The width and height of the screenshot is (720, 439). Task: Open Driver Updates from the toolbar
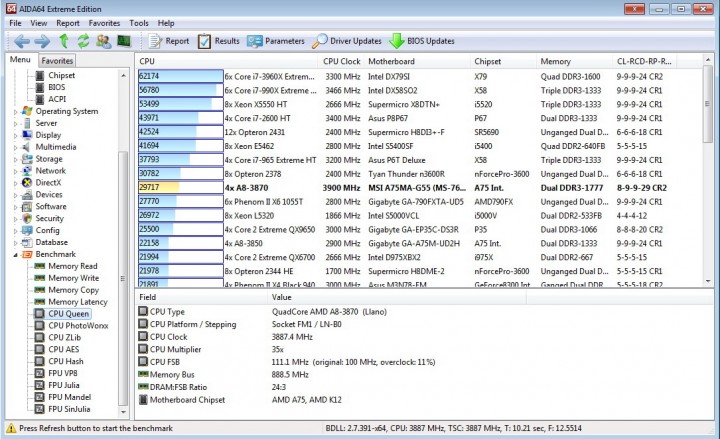347,41
